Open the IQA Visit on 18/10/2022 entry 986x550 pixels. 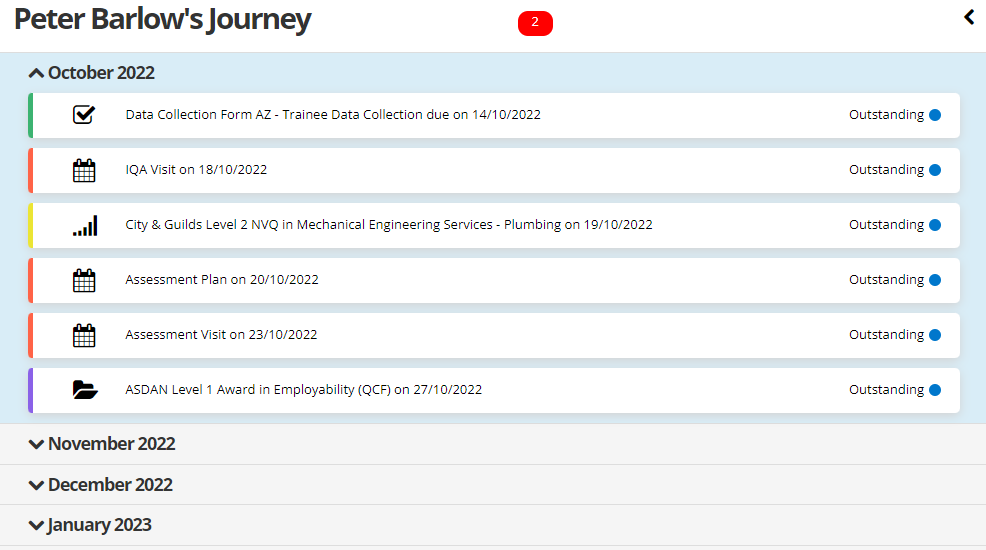(196, 170)
